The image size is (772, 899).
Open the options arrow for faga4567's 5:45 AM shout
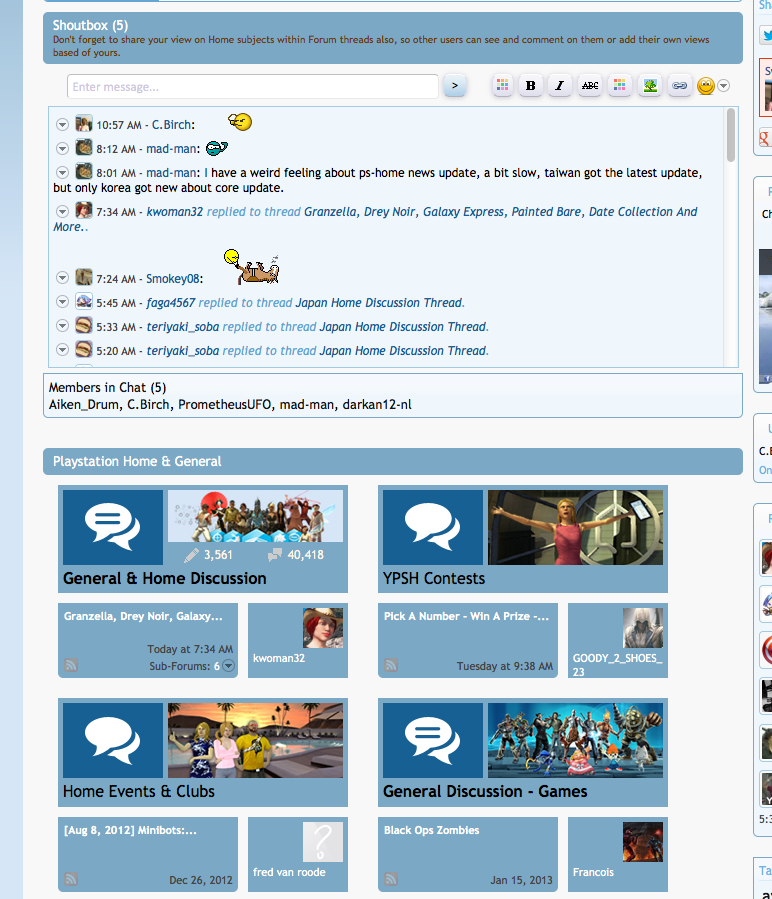tap(63, 302)
